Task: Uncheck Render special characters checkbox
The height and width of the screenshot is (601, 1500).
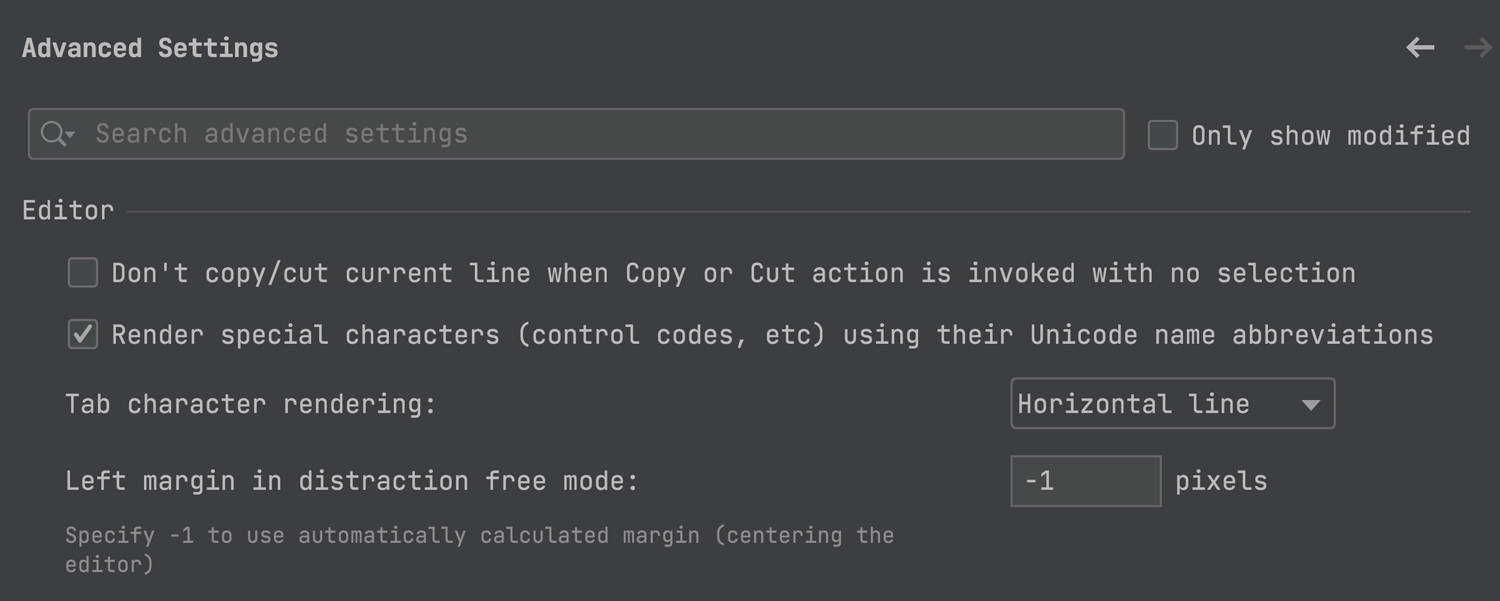Action: pyautogui.click(x=83, y=334)
